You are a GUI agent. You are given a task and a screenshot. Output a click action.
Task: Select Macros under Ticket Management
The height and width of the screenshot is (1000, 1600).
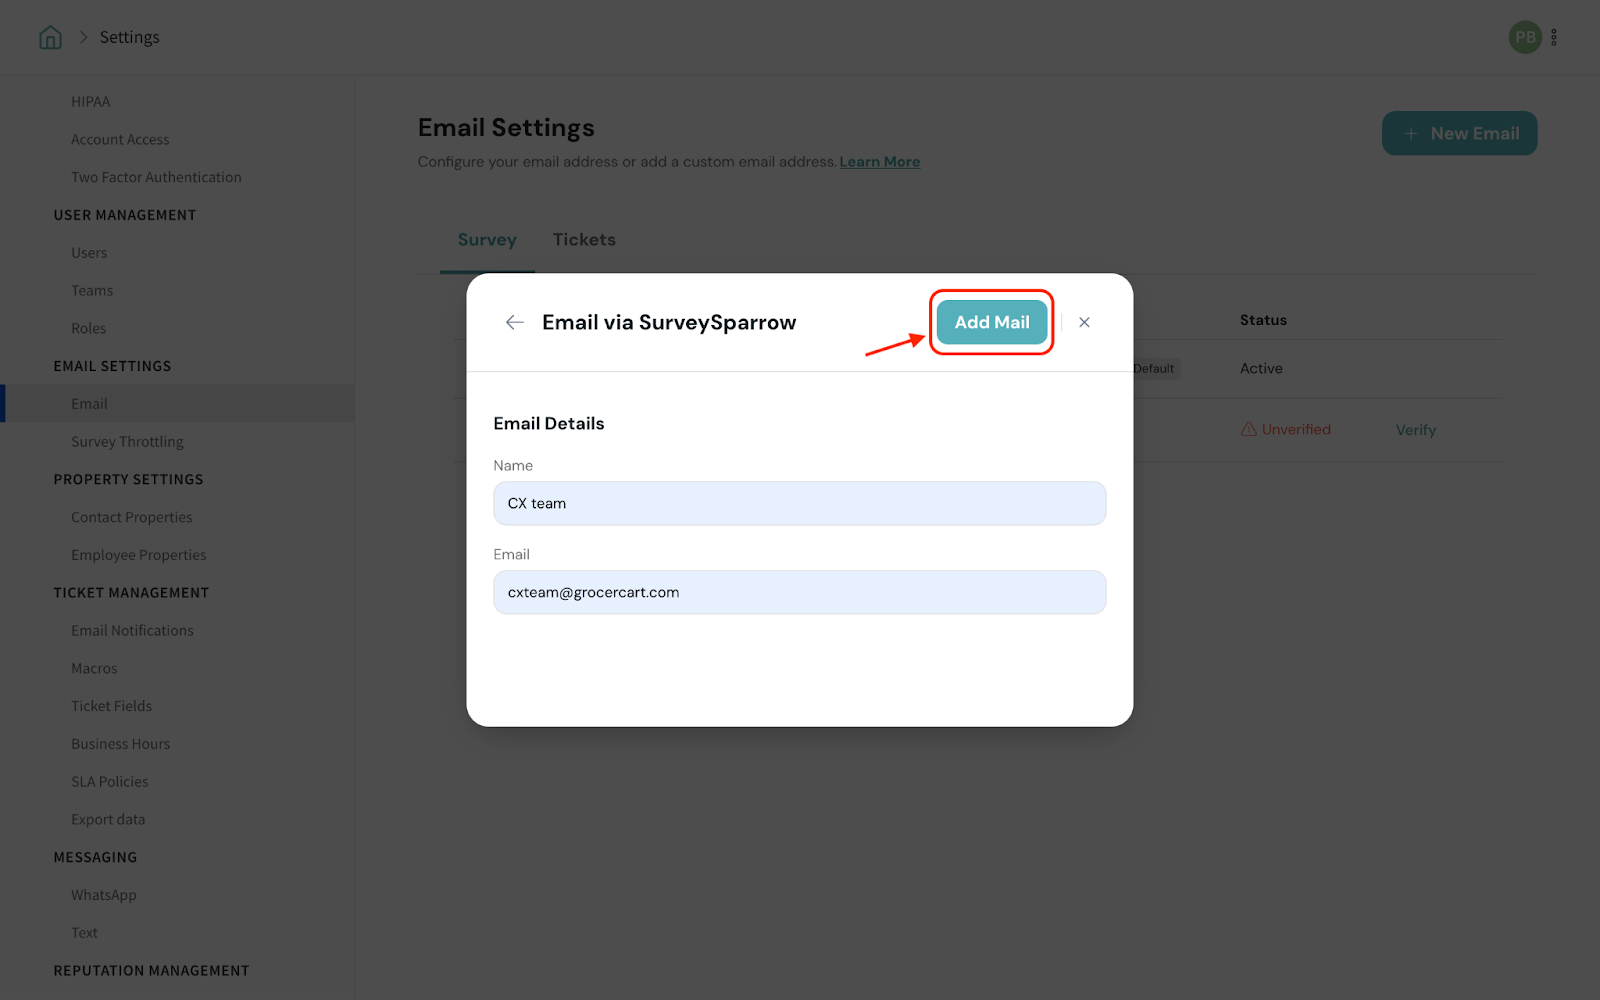[x=94, y=668]
